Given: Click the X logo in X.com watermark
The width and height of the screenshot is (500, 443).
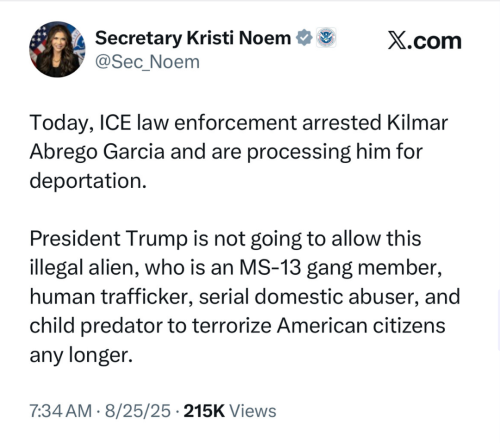Looking at the screenshot, I should 397,41.
